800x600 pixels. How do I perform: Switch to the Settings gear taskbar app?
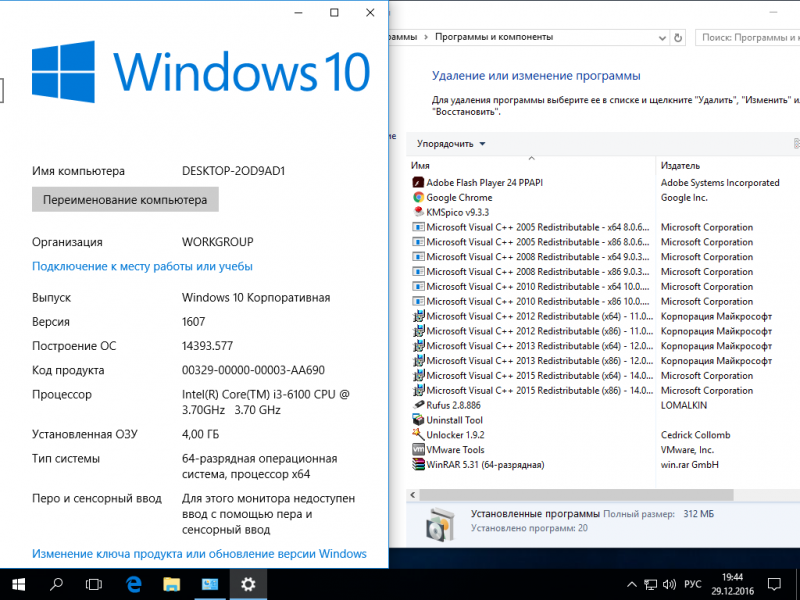(248, 584)
